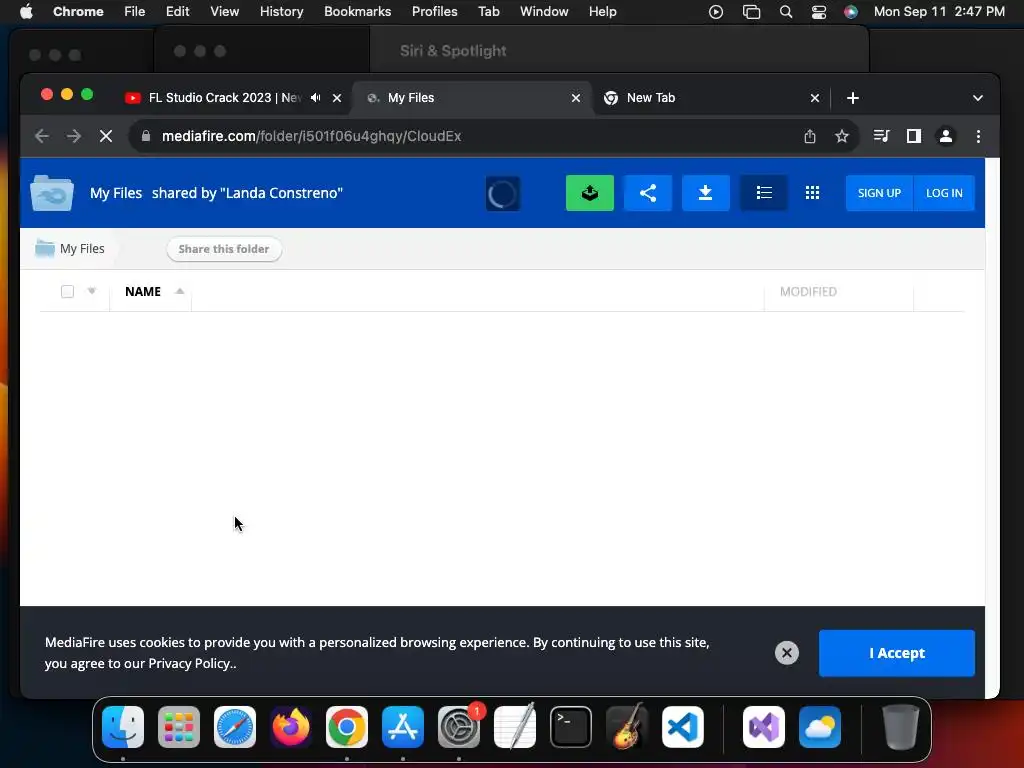Open the Chrome three-dot menu

(978, 136)
